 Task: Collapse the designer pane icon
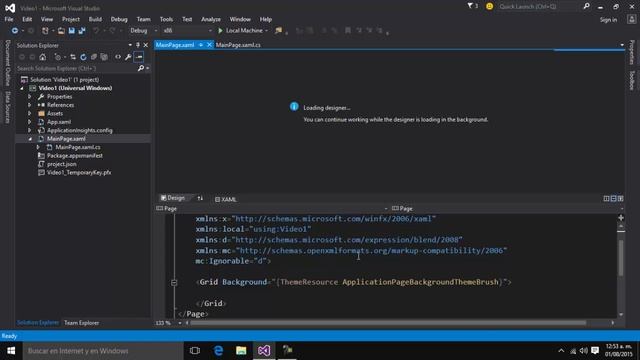point(620,198)
